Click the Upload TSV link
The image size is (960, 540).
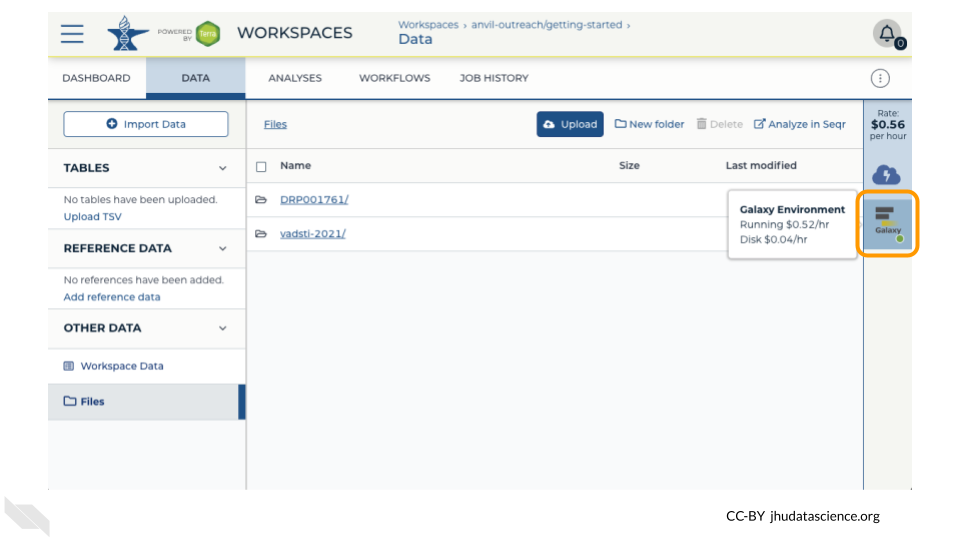click(92, 217)
